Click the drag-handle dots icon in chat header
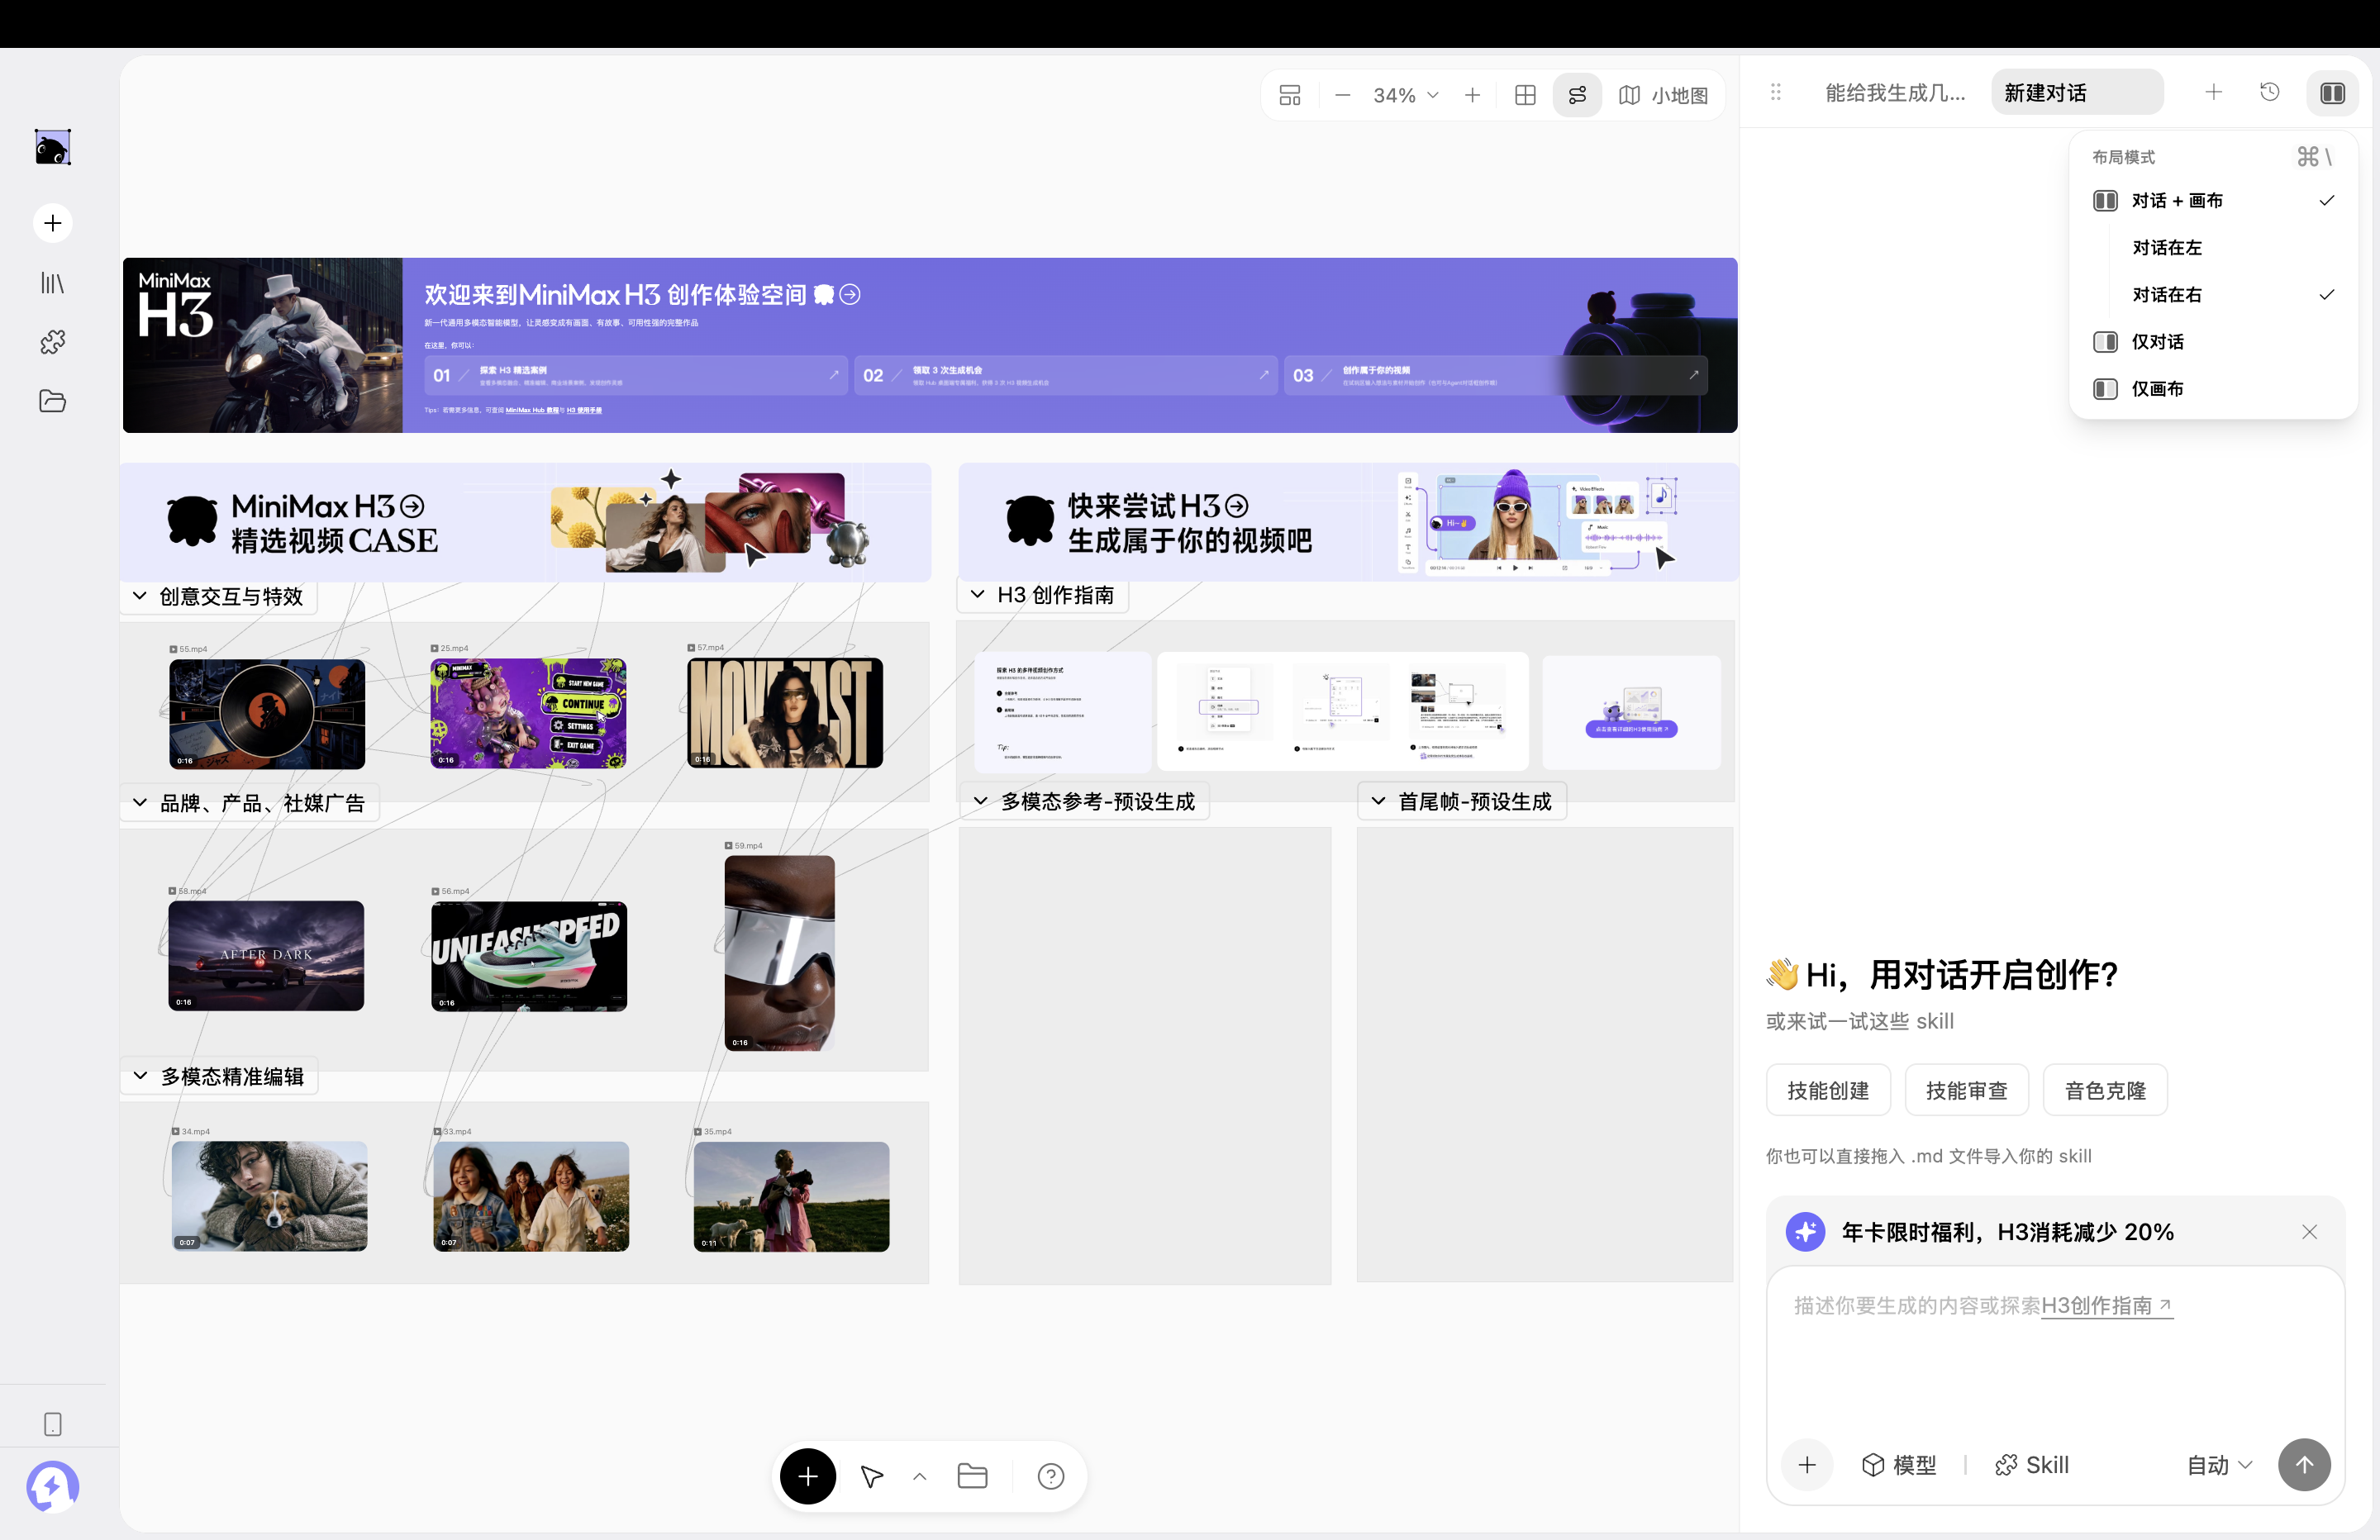Screen dimensions: 2380x1540 tap(1776, 92)
